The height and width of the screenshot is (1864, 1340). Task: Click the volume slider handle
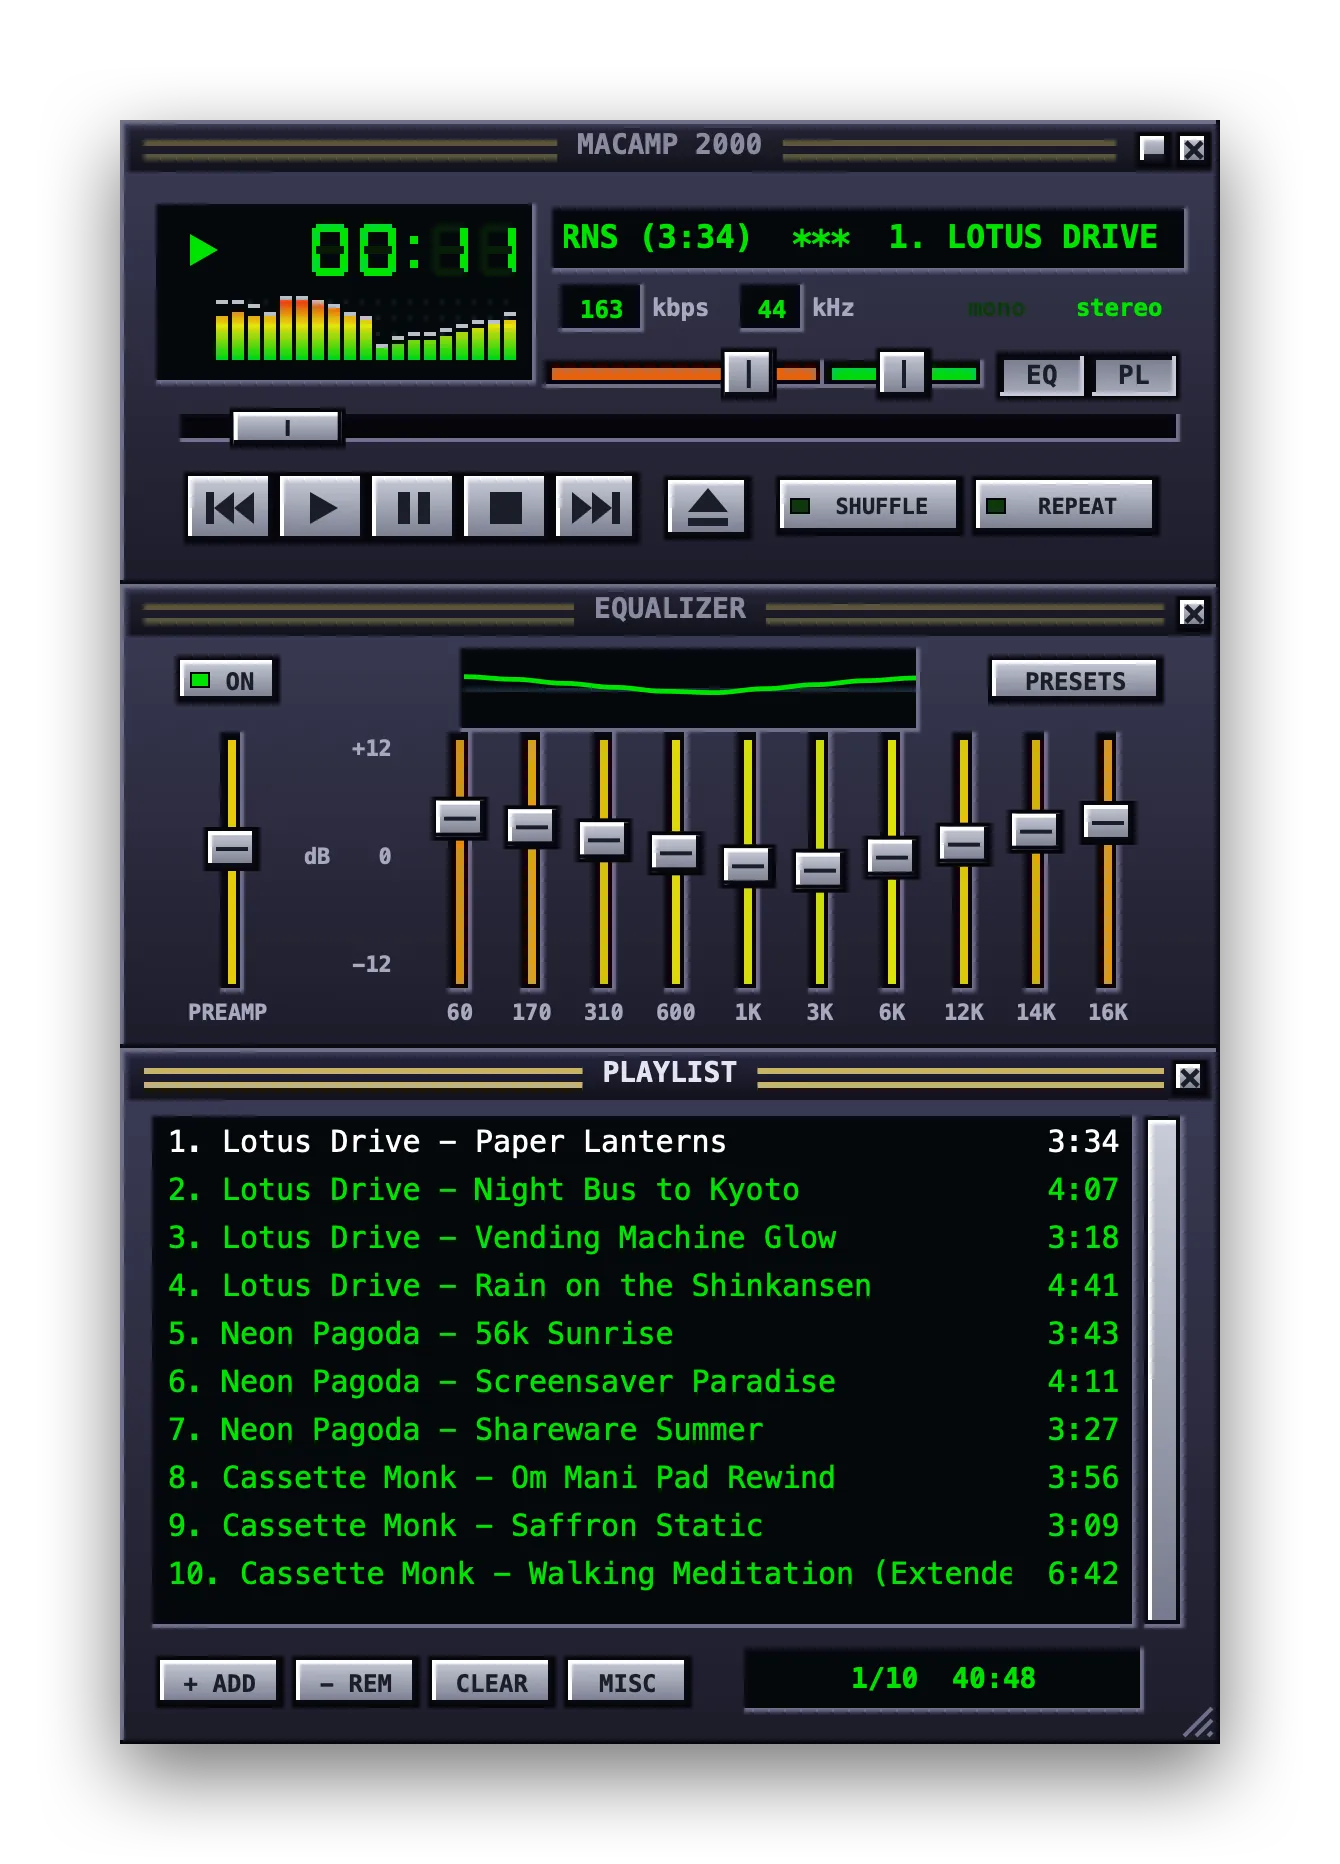pyautogui.click(x=747, y=374)
